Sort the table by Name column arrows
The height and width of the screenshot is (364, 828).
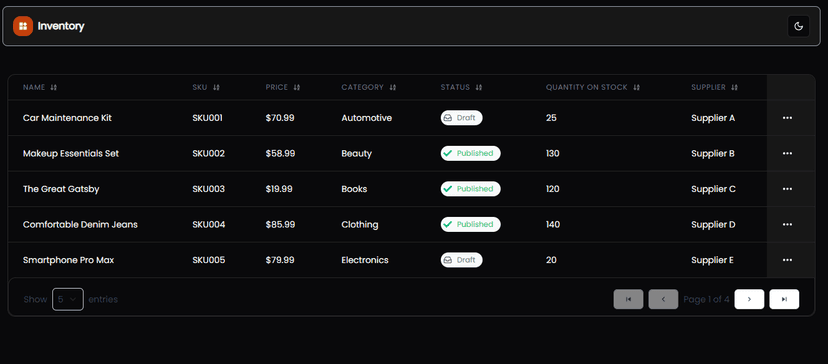coord(53,88)
